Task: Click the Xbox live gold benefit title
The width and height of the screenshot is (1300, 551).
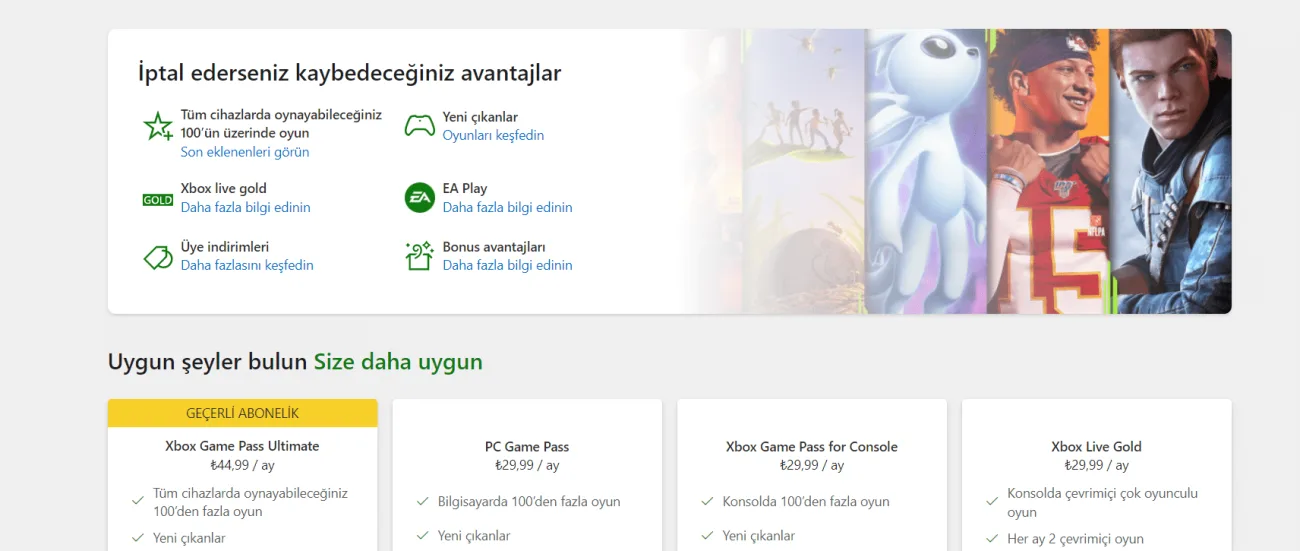Action: tap(224, 188)
